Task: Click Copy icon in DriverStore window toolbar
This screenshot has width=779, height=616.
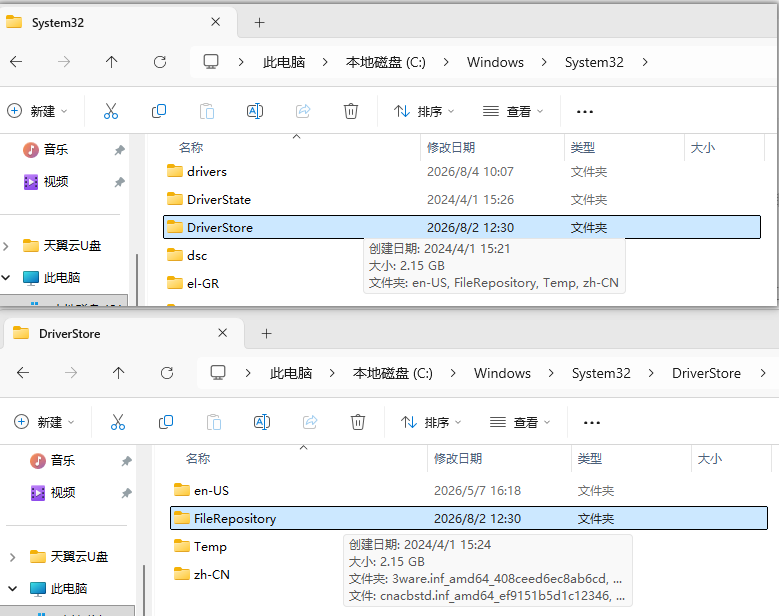Action: coord(165,422)
